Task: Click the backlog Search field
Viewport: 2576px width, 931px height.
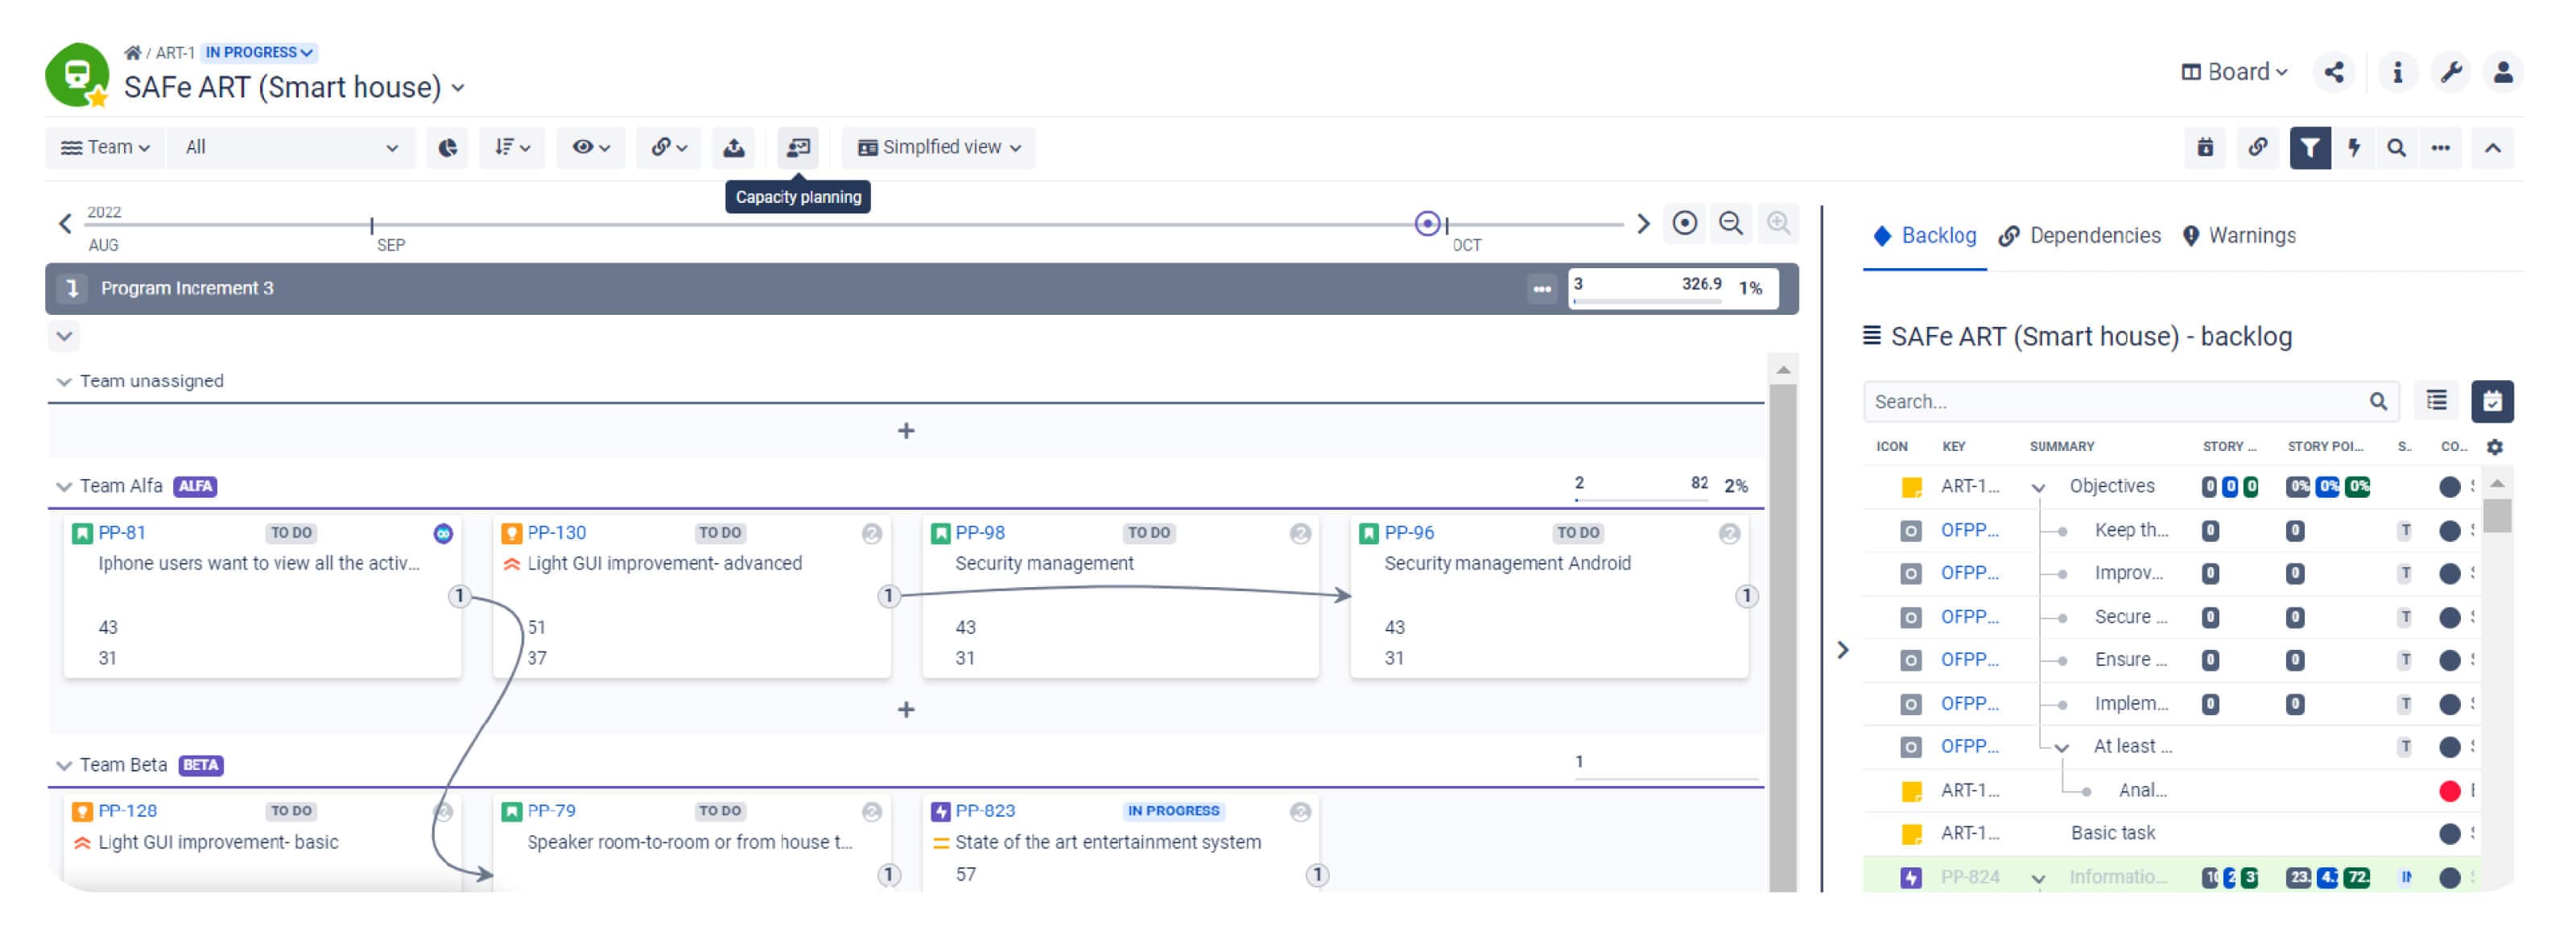Action: pyautogui.click(x=2130, y=402)
